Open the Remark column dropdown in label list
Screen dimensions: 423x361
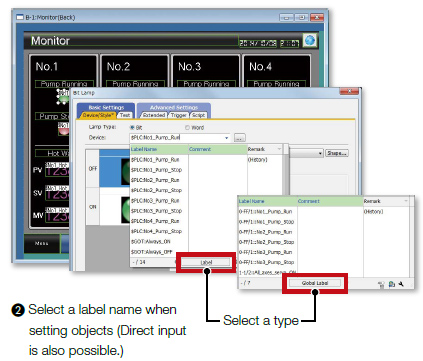point(279,149)
